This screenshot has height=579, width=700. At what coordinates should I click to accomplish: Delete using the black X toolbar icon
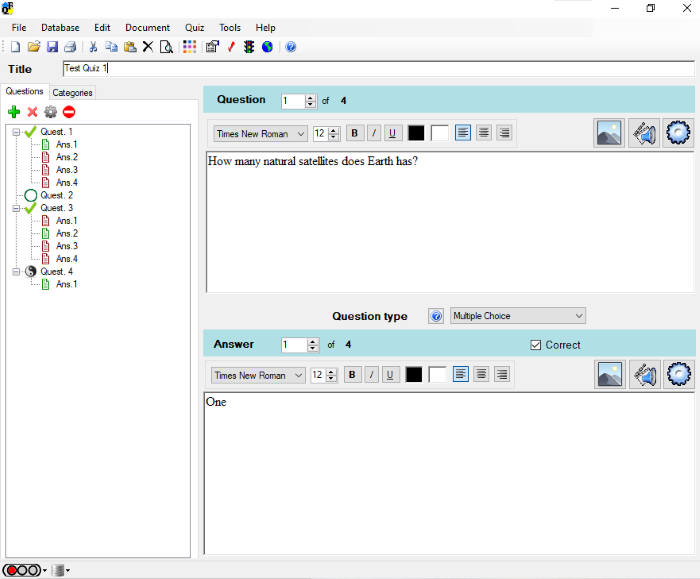click(x=148, y=47)
